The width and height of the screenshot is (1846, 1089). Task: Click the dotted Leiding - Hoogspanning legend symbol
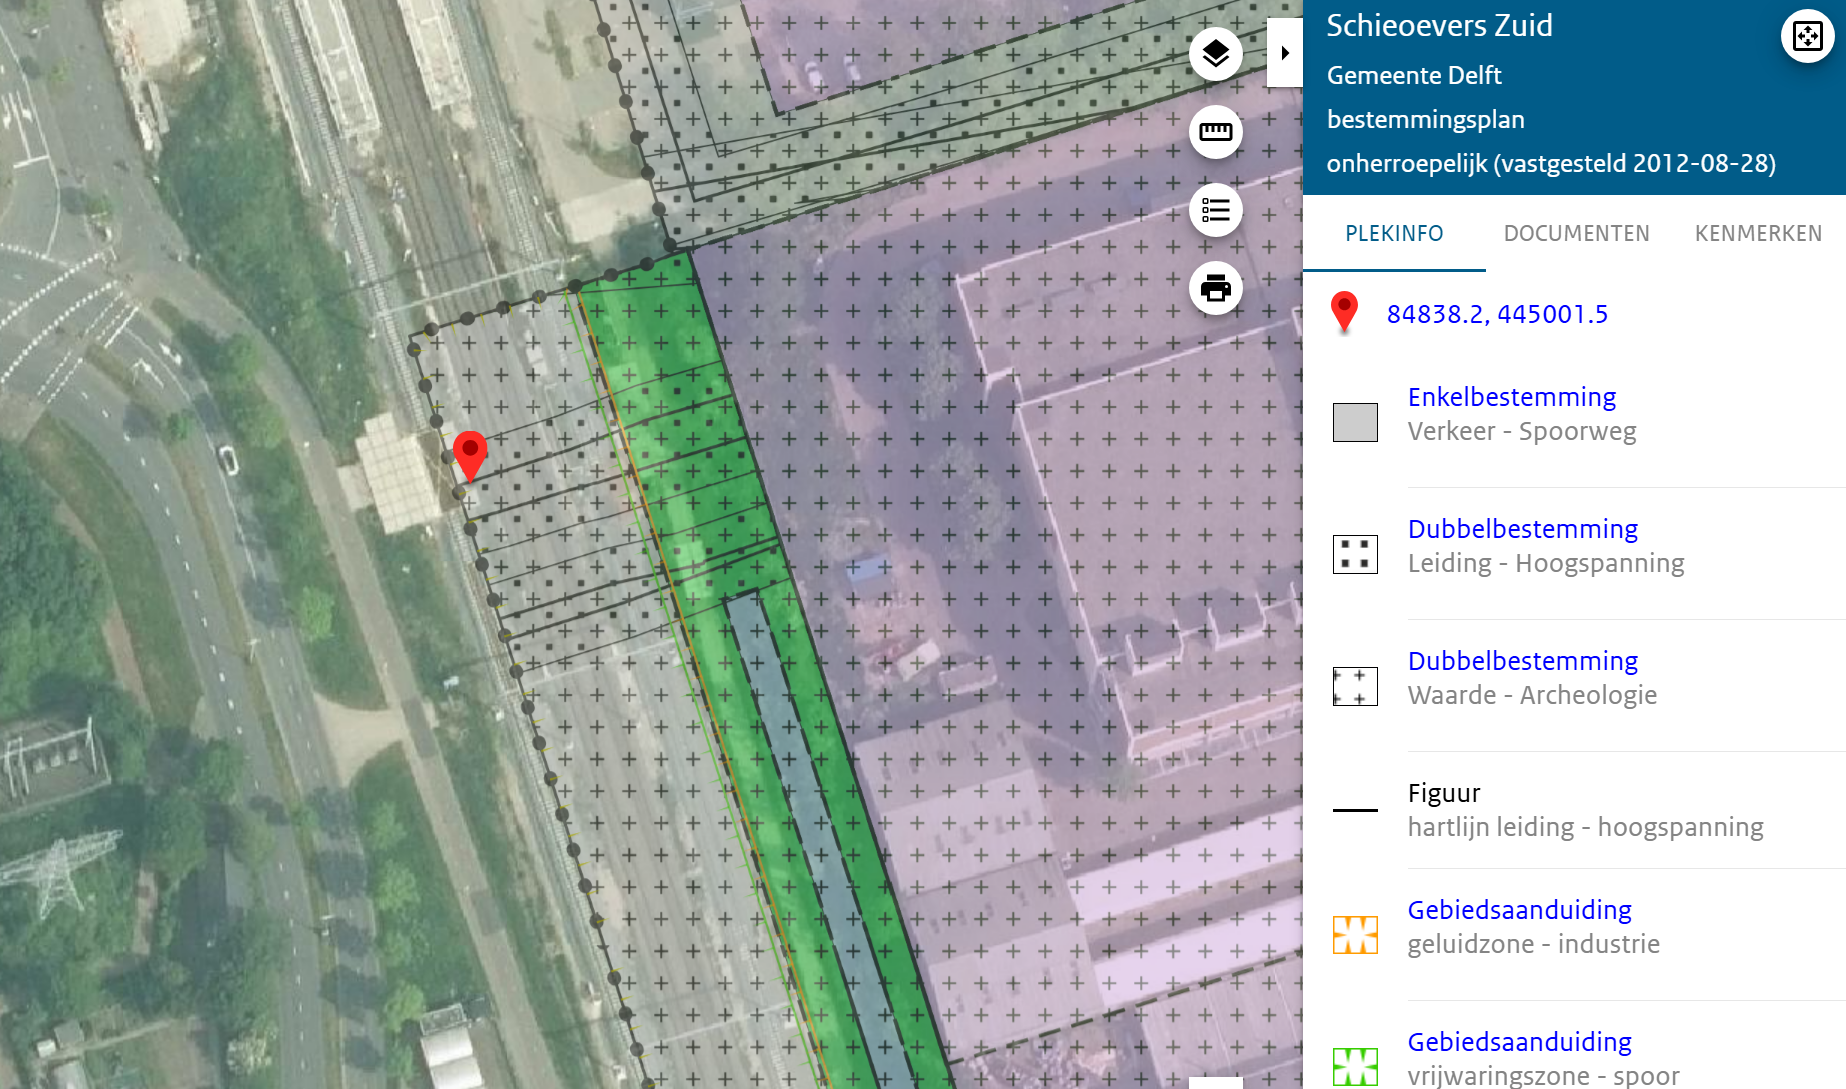tap(1355, 554)
